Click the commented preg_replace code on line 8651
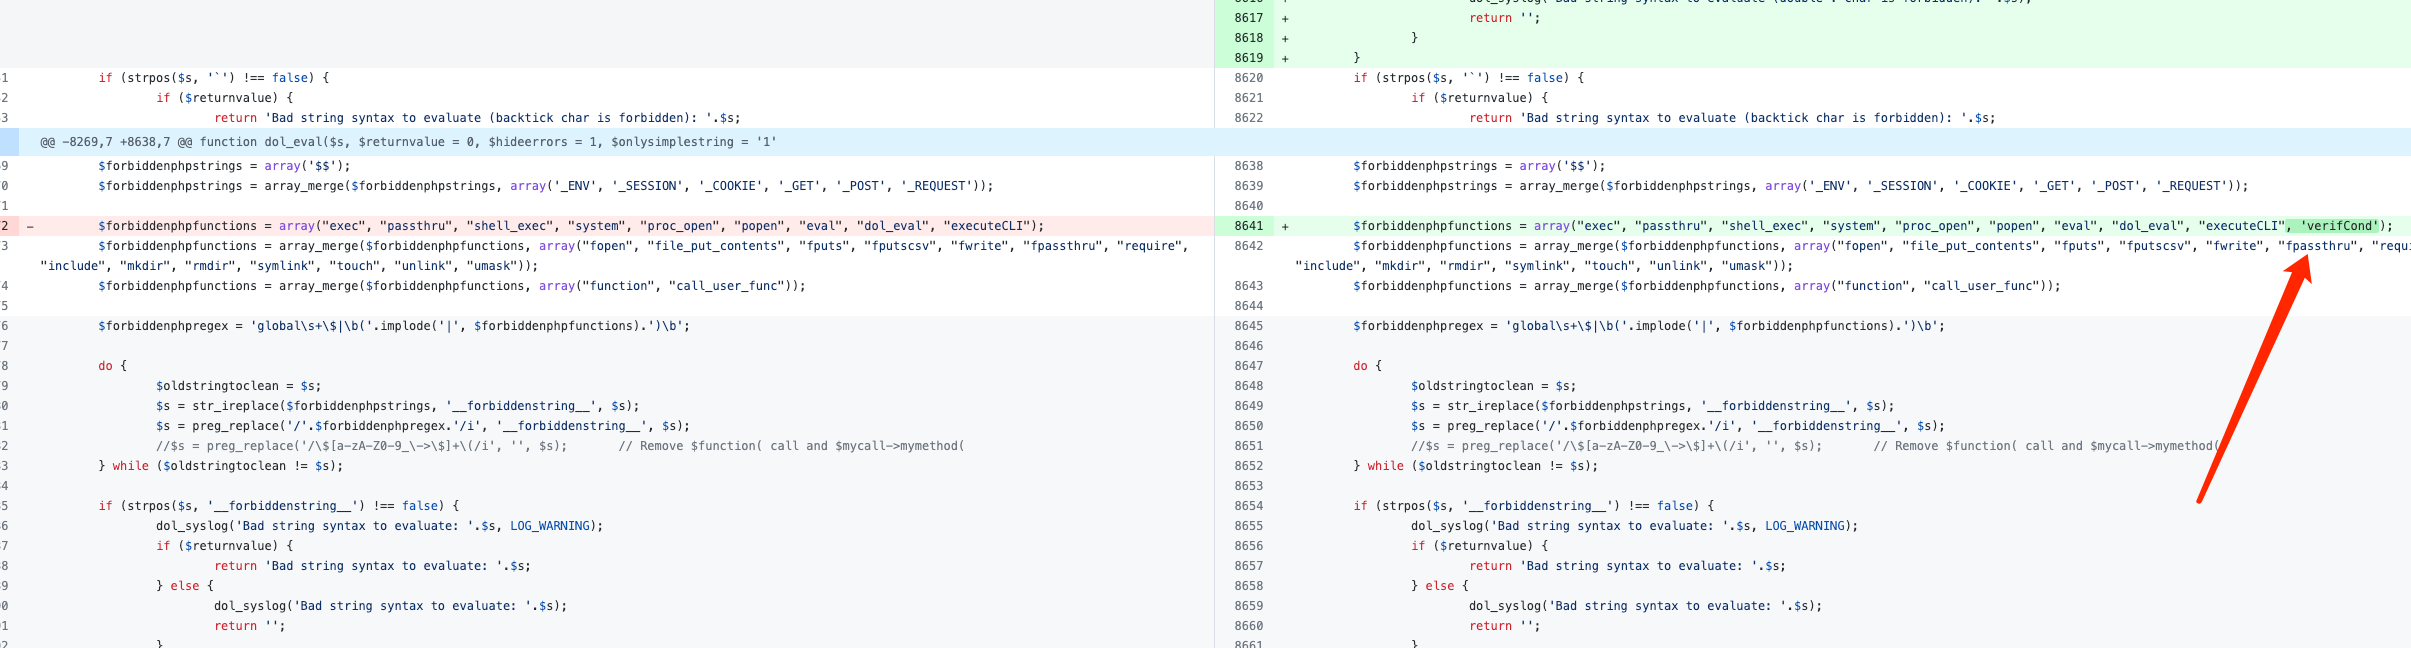The image size is (2411, 648). pyautogui.click(x=1815, y=446)
